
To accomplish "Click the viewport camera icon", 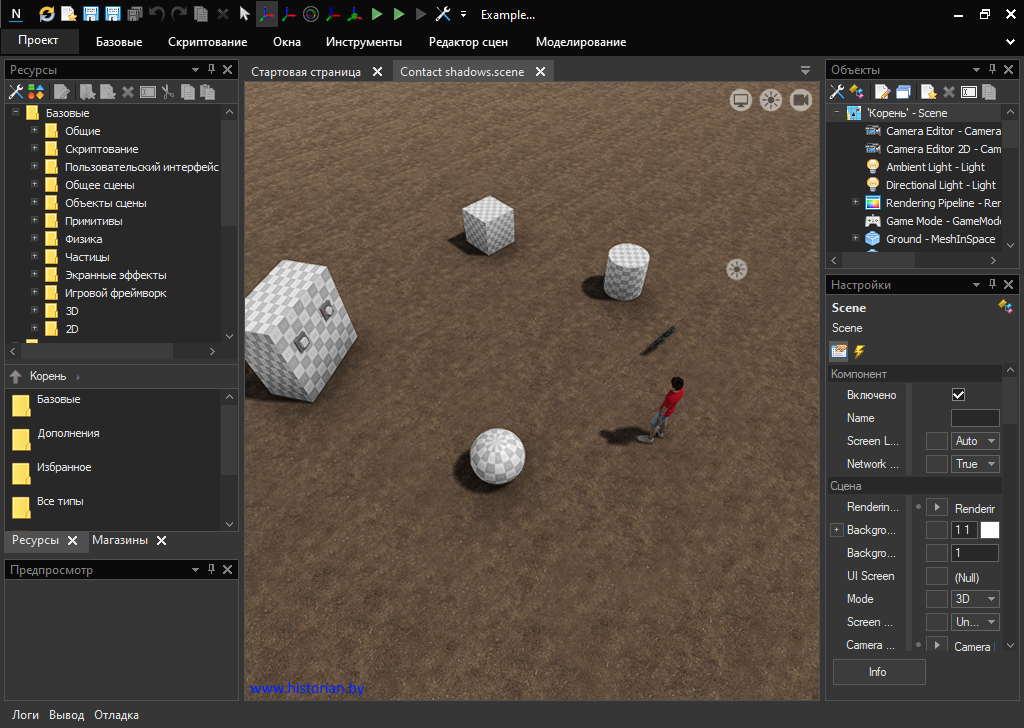I will tap(800, 100).
